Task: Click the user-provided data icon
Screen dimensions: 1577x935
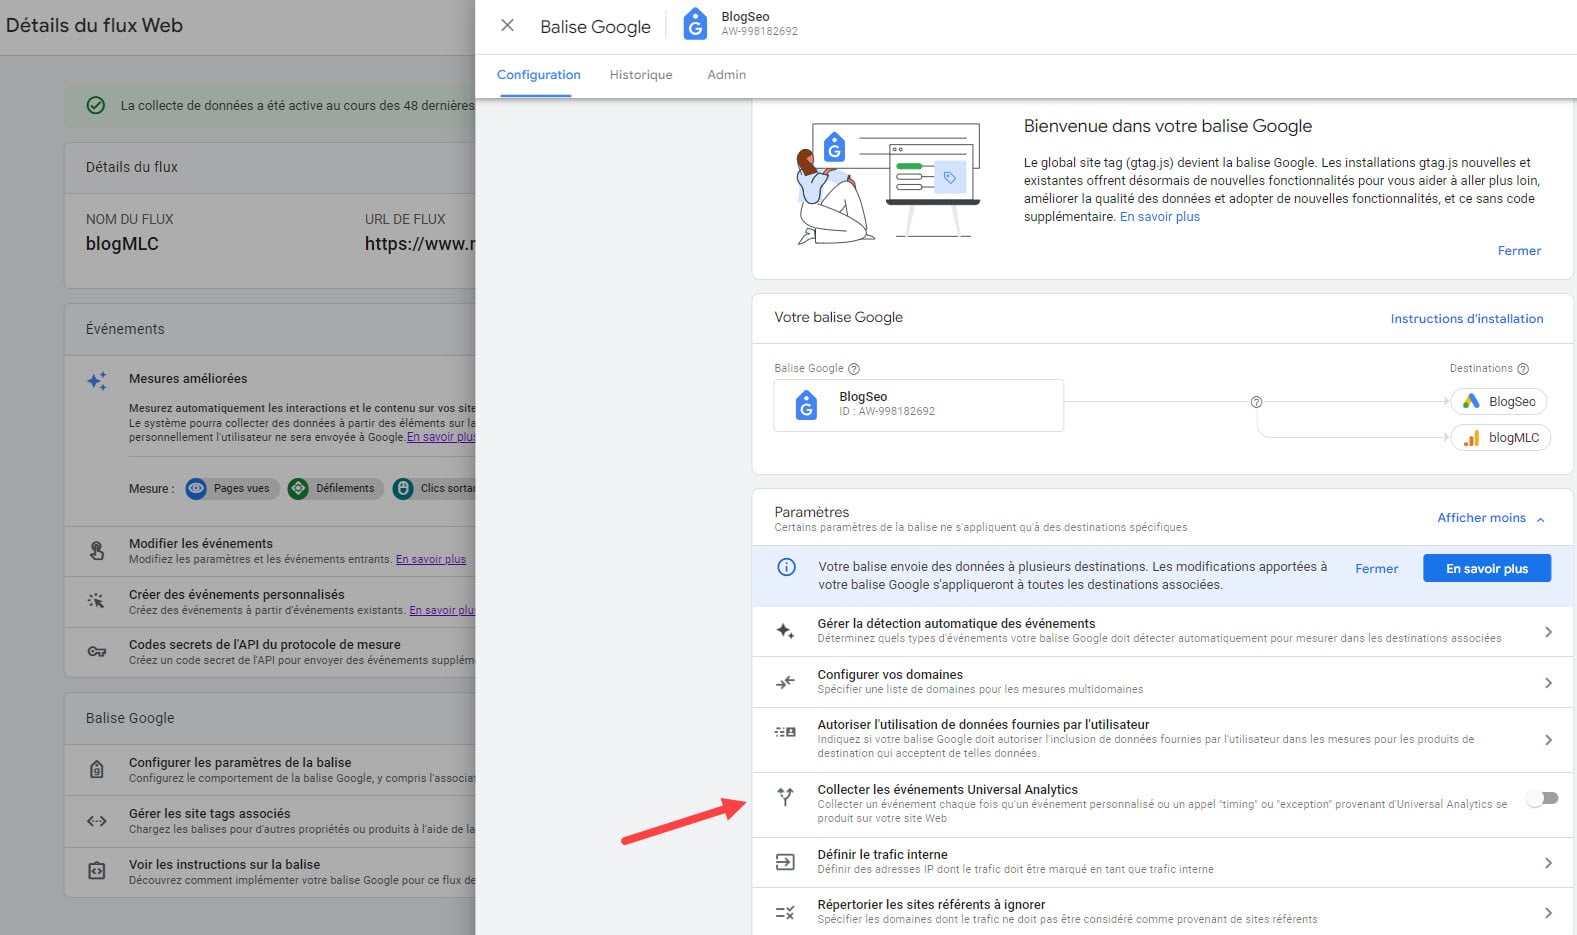Action: coord(785,732)
